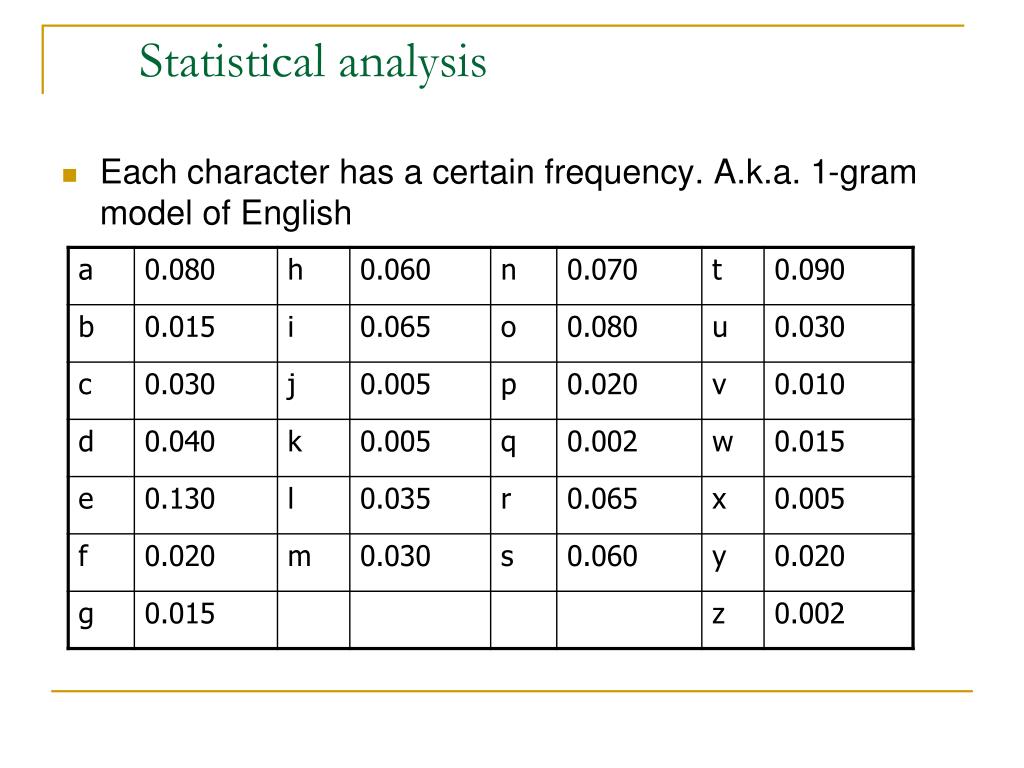Click the letter 'w' table cell
The height and width of the screenshot is (768, 1024).
pos(733,448)
